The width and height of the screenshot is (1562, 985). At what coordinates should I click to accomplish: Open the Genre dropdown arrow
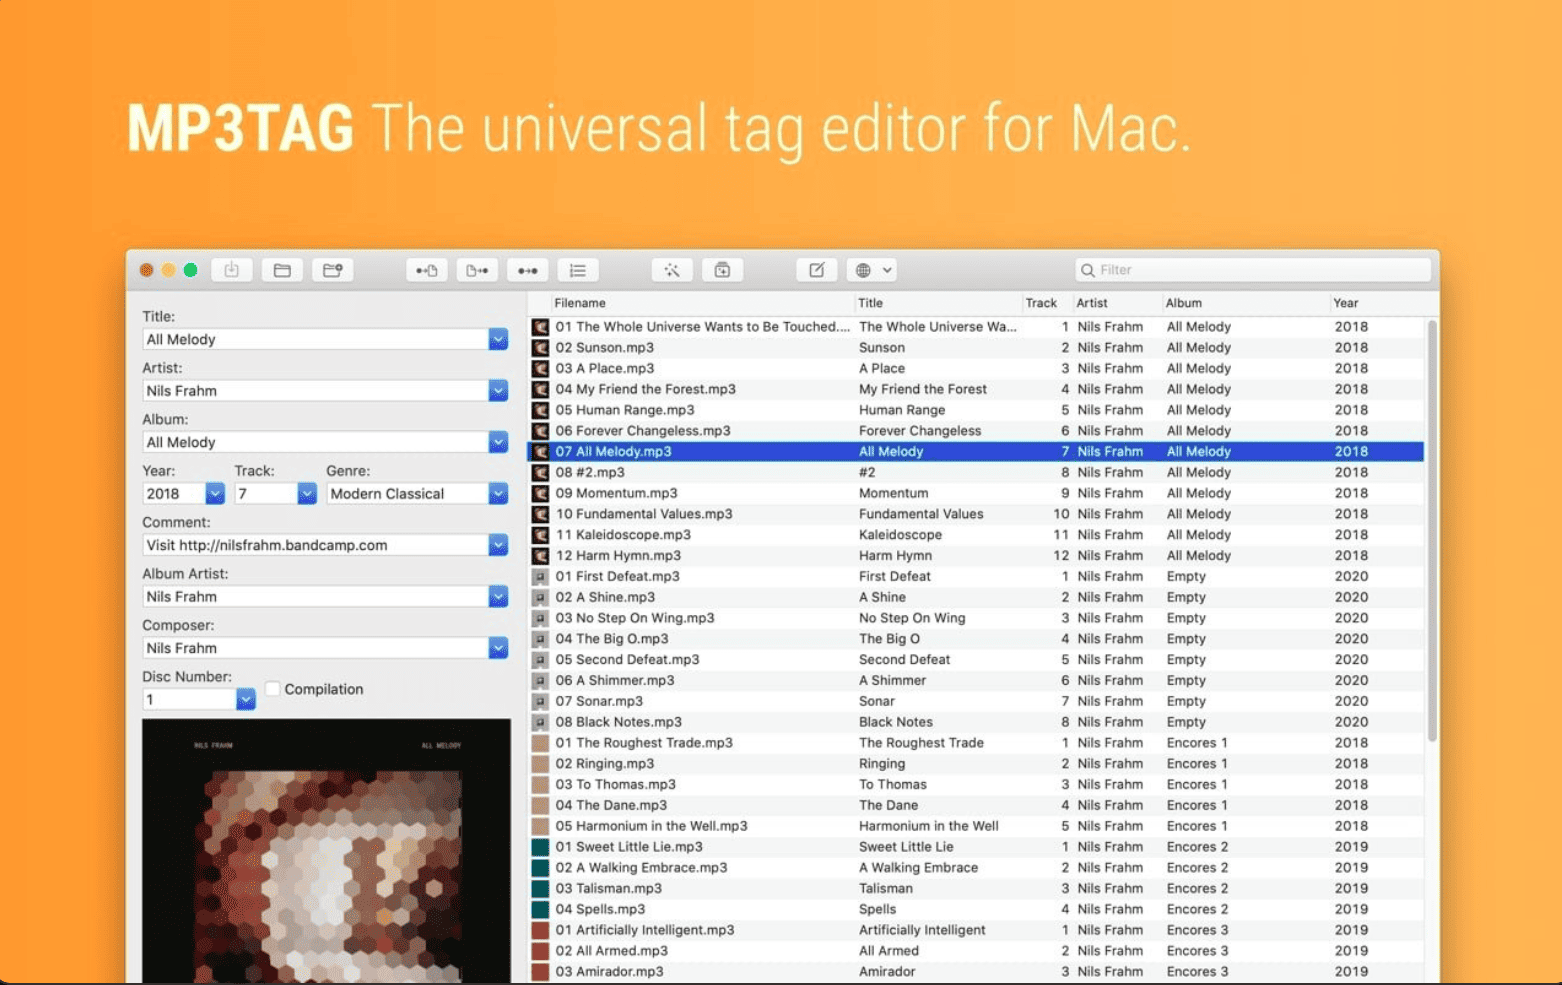(x=498, y=494)
